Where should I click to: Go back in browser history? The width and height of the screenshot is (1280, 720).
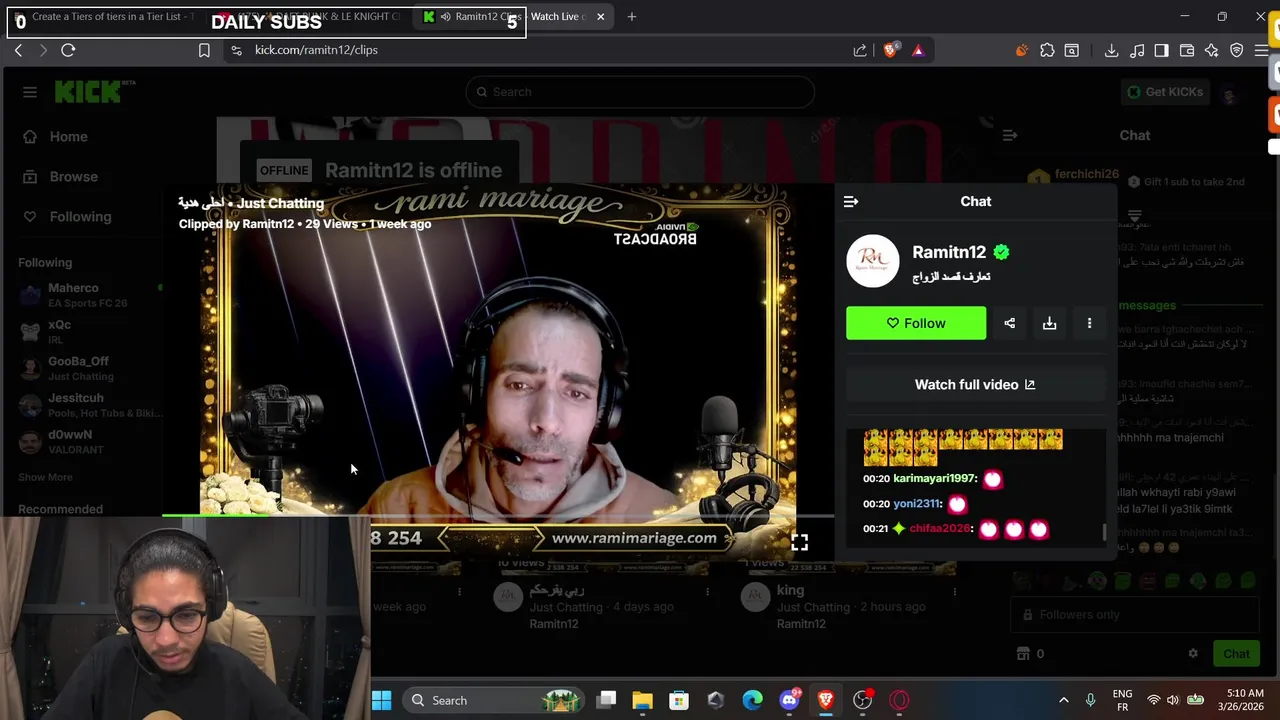[x=18, y=50]
